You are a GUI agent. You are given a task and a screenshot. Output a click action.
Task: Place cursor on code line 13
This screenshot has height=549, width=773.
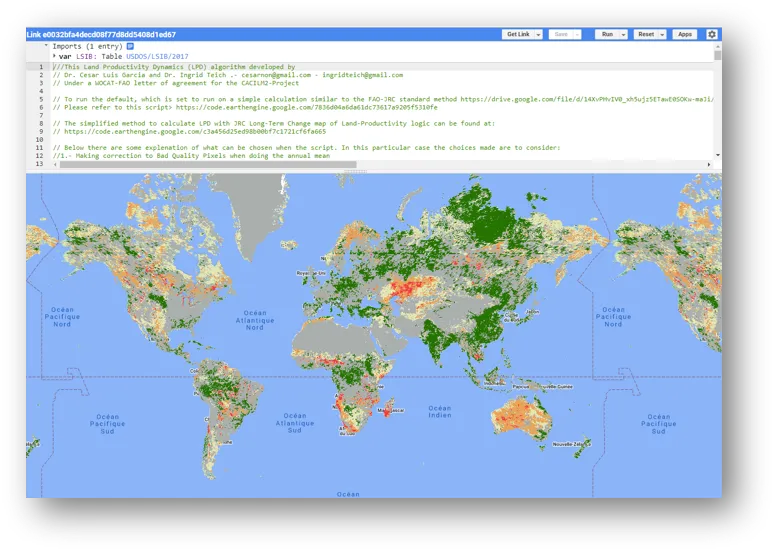tap(200, 163)
